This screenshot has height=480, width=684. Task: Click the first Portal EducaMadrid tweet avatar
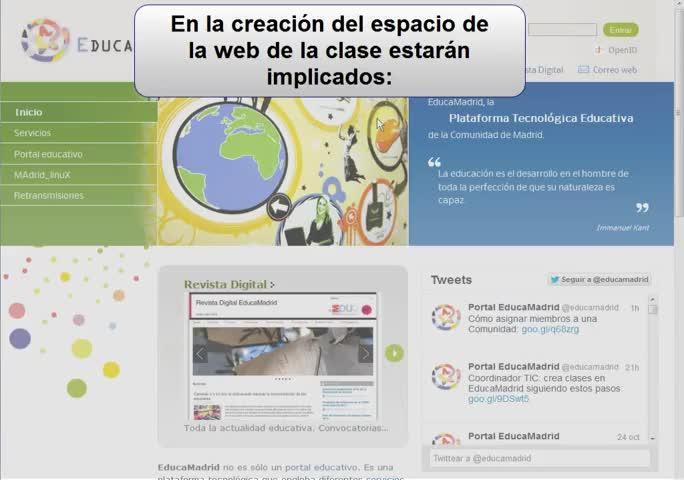(446, 317)
